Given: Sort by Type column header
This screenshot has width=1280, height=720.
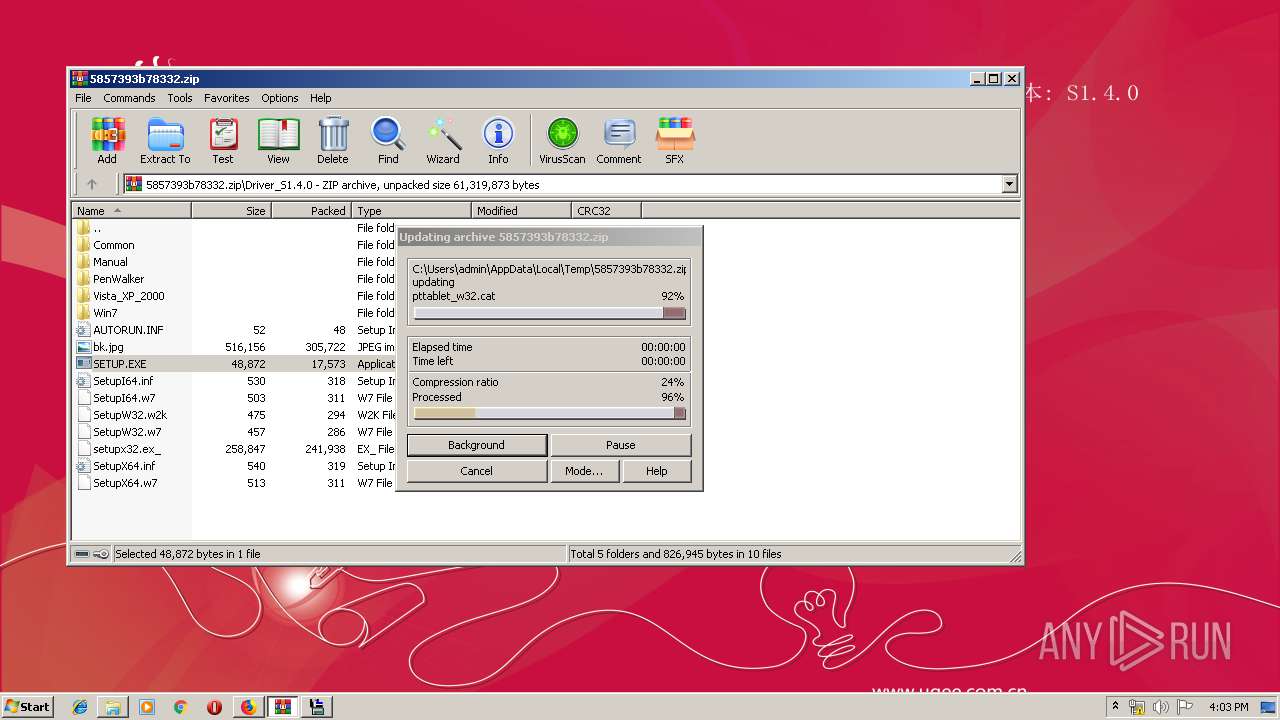Looking at the screenshot, I should [x=411, y=210].
